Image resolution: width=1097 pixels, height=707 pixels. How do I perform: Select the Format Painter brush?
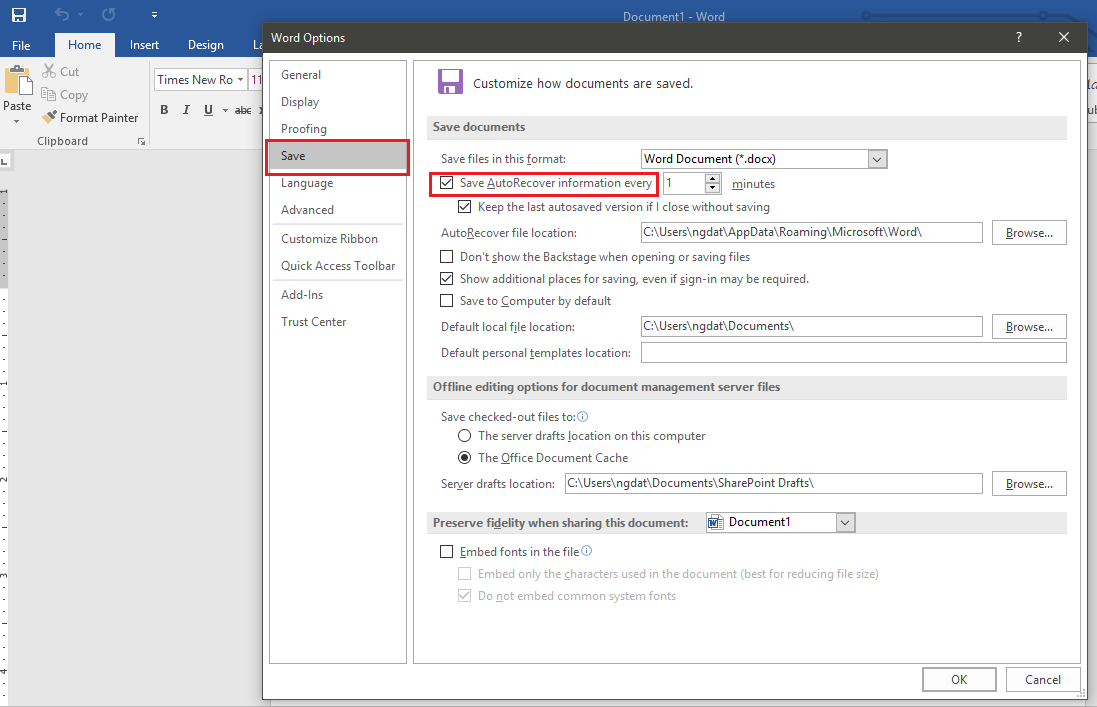click(x=49, y=117)
